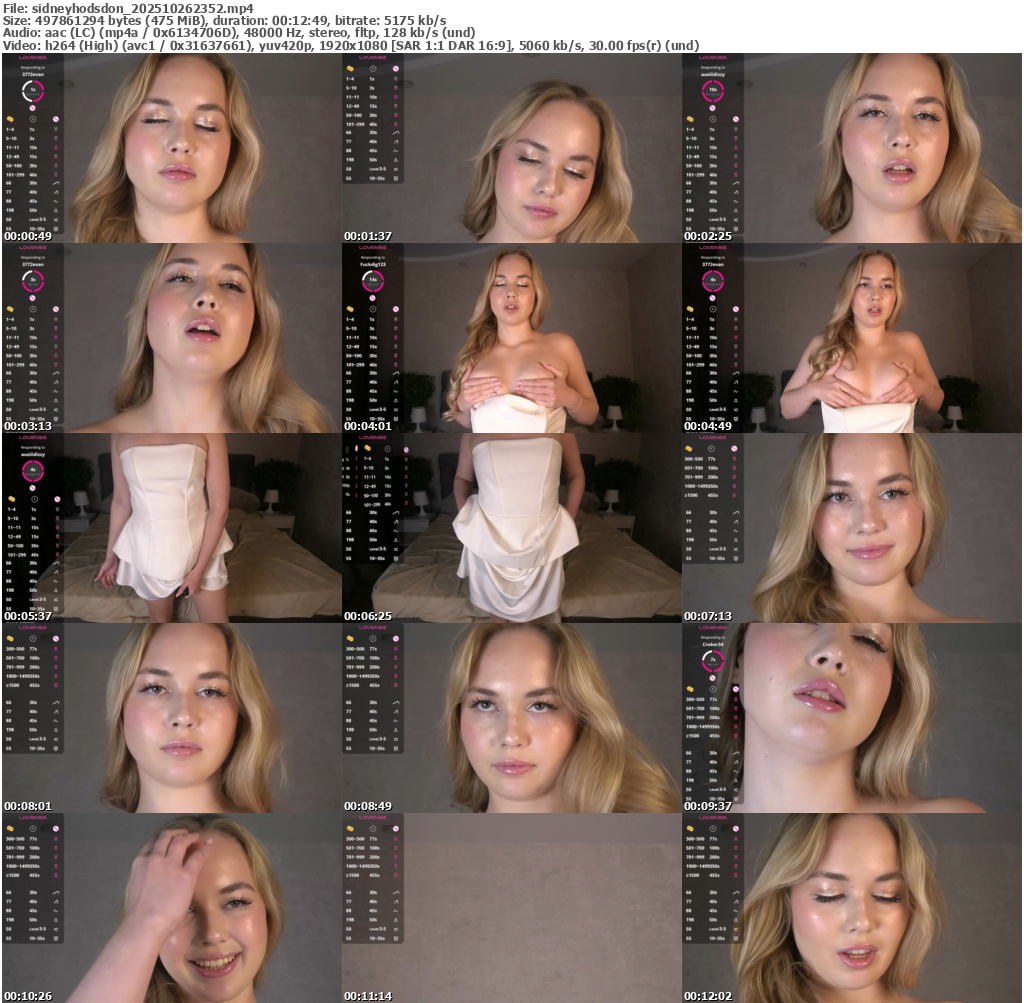
Task: Select the frame at 00:11:14
Action: point(511,908)
